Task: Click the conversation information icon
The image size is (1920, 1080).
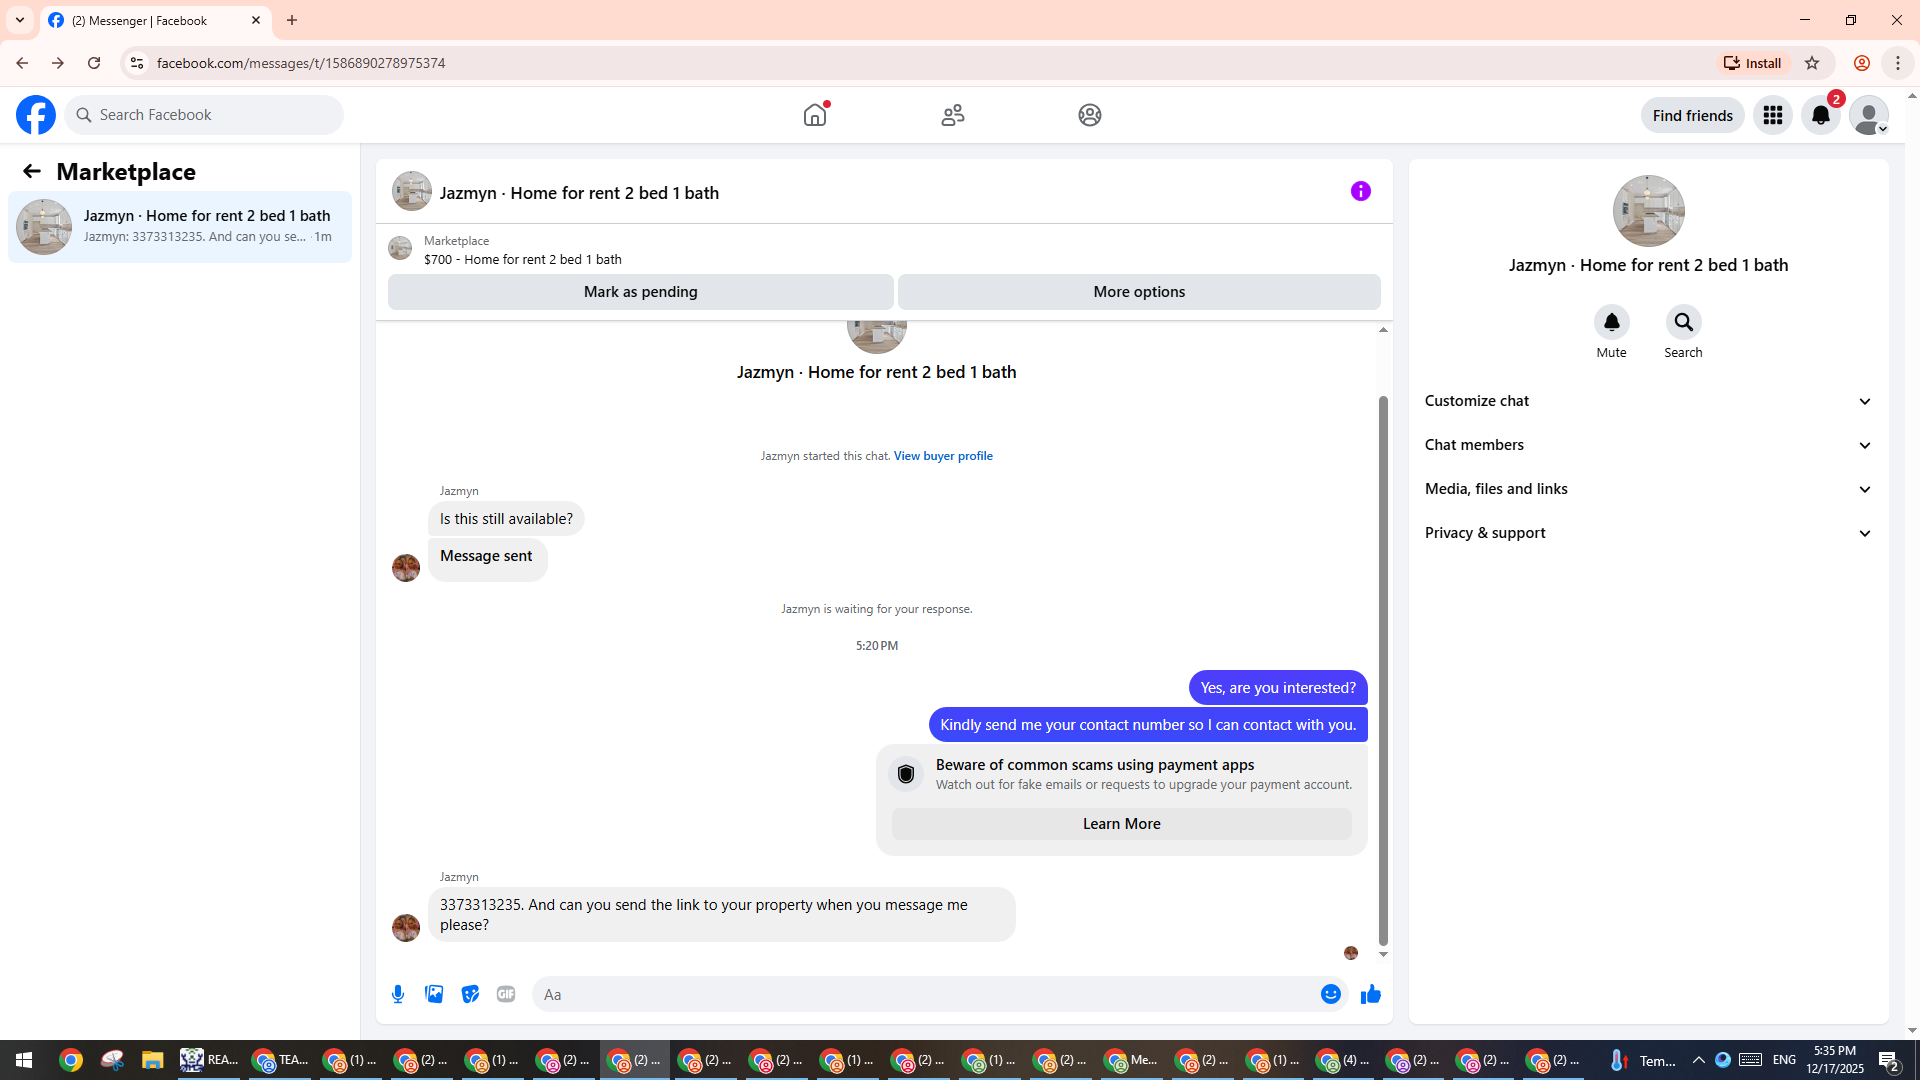Action: click(1360, 191)
